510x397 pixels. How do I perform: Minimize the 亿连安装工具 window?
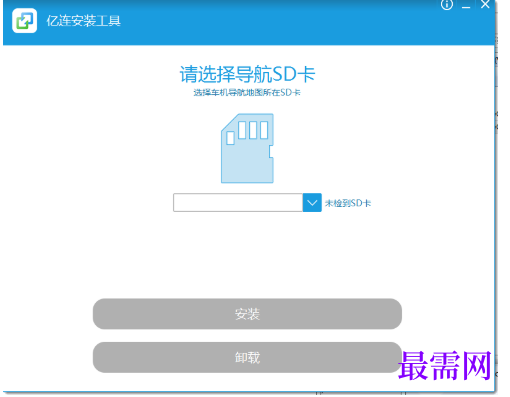tap(466, 6)
